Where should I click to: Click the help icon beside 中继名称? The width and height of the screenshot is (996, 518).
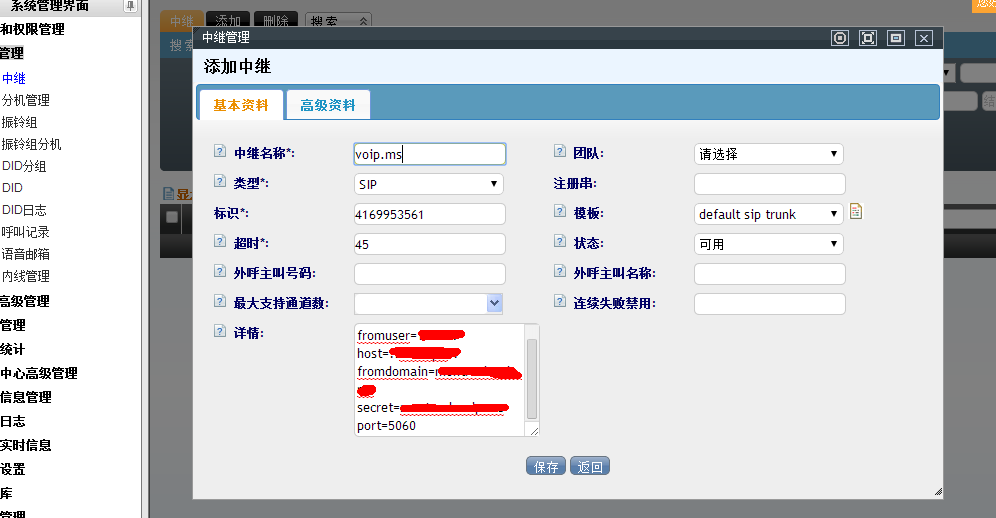(220, 152)
